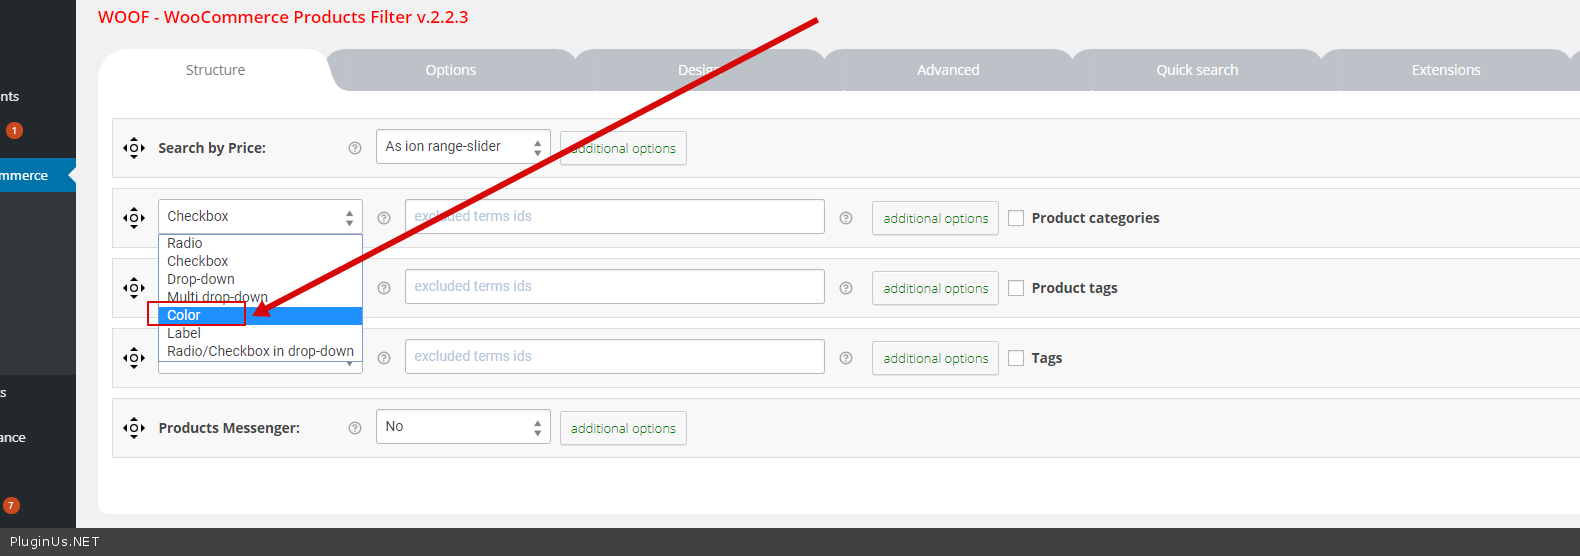1580x556 pixels.
Task: Switch to the Options tab
Action: (x=451, y=70)
